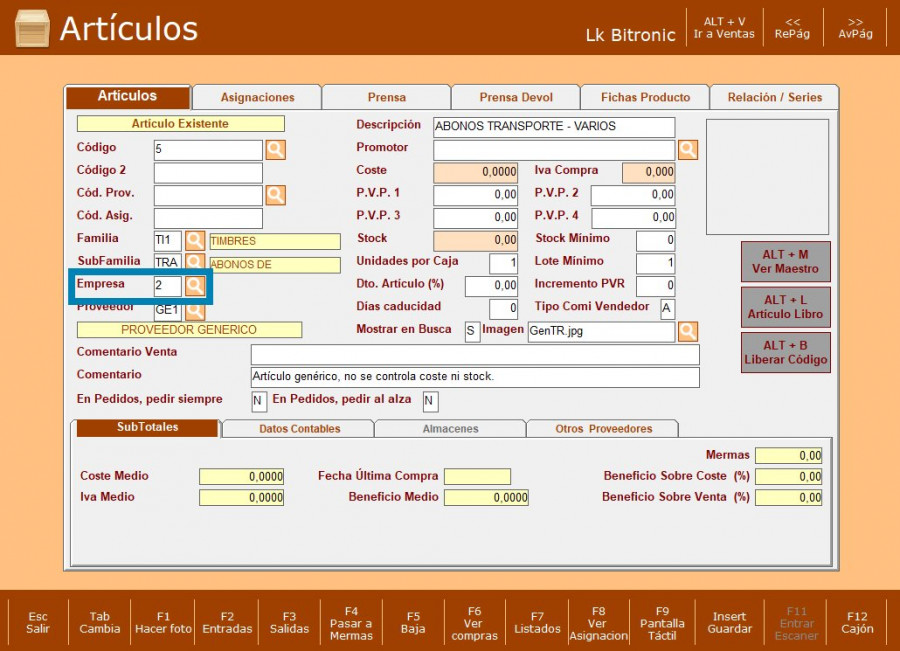The width and height of the screenshot is (900, 651).
Task: Select the Datos Contables tab
Action: pyautogui.click(x=299, y=429)
